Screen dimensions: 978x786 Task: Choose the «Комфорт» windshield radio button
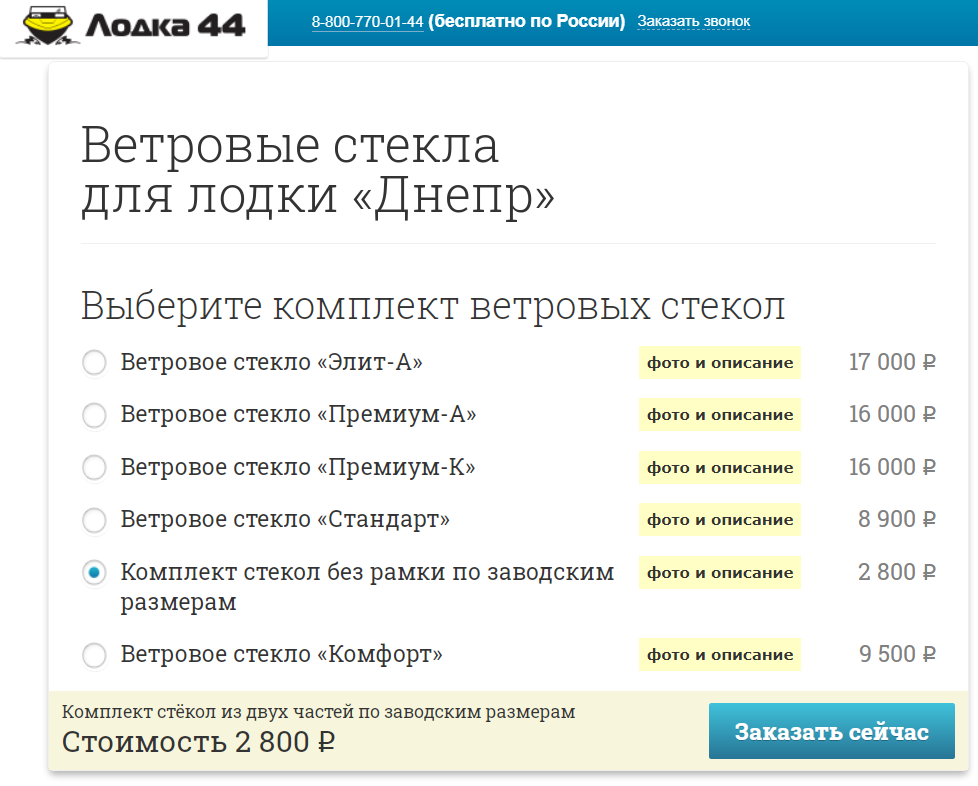pos(94,656)
